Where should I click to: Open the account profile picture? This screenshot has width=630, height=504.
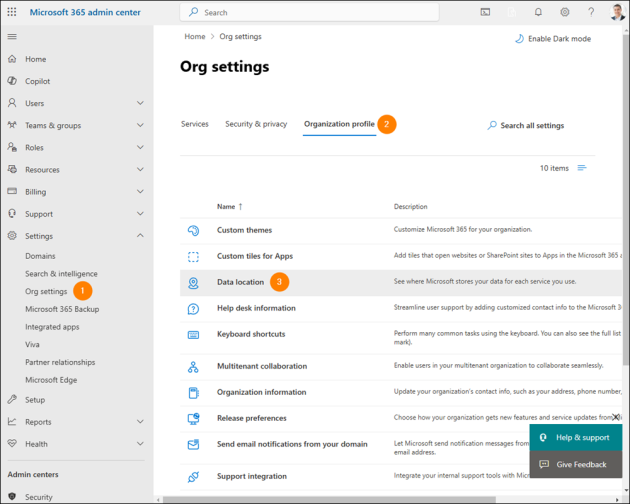tap(618, 12)
